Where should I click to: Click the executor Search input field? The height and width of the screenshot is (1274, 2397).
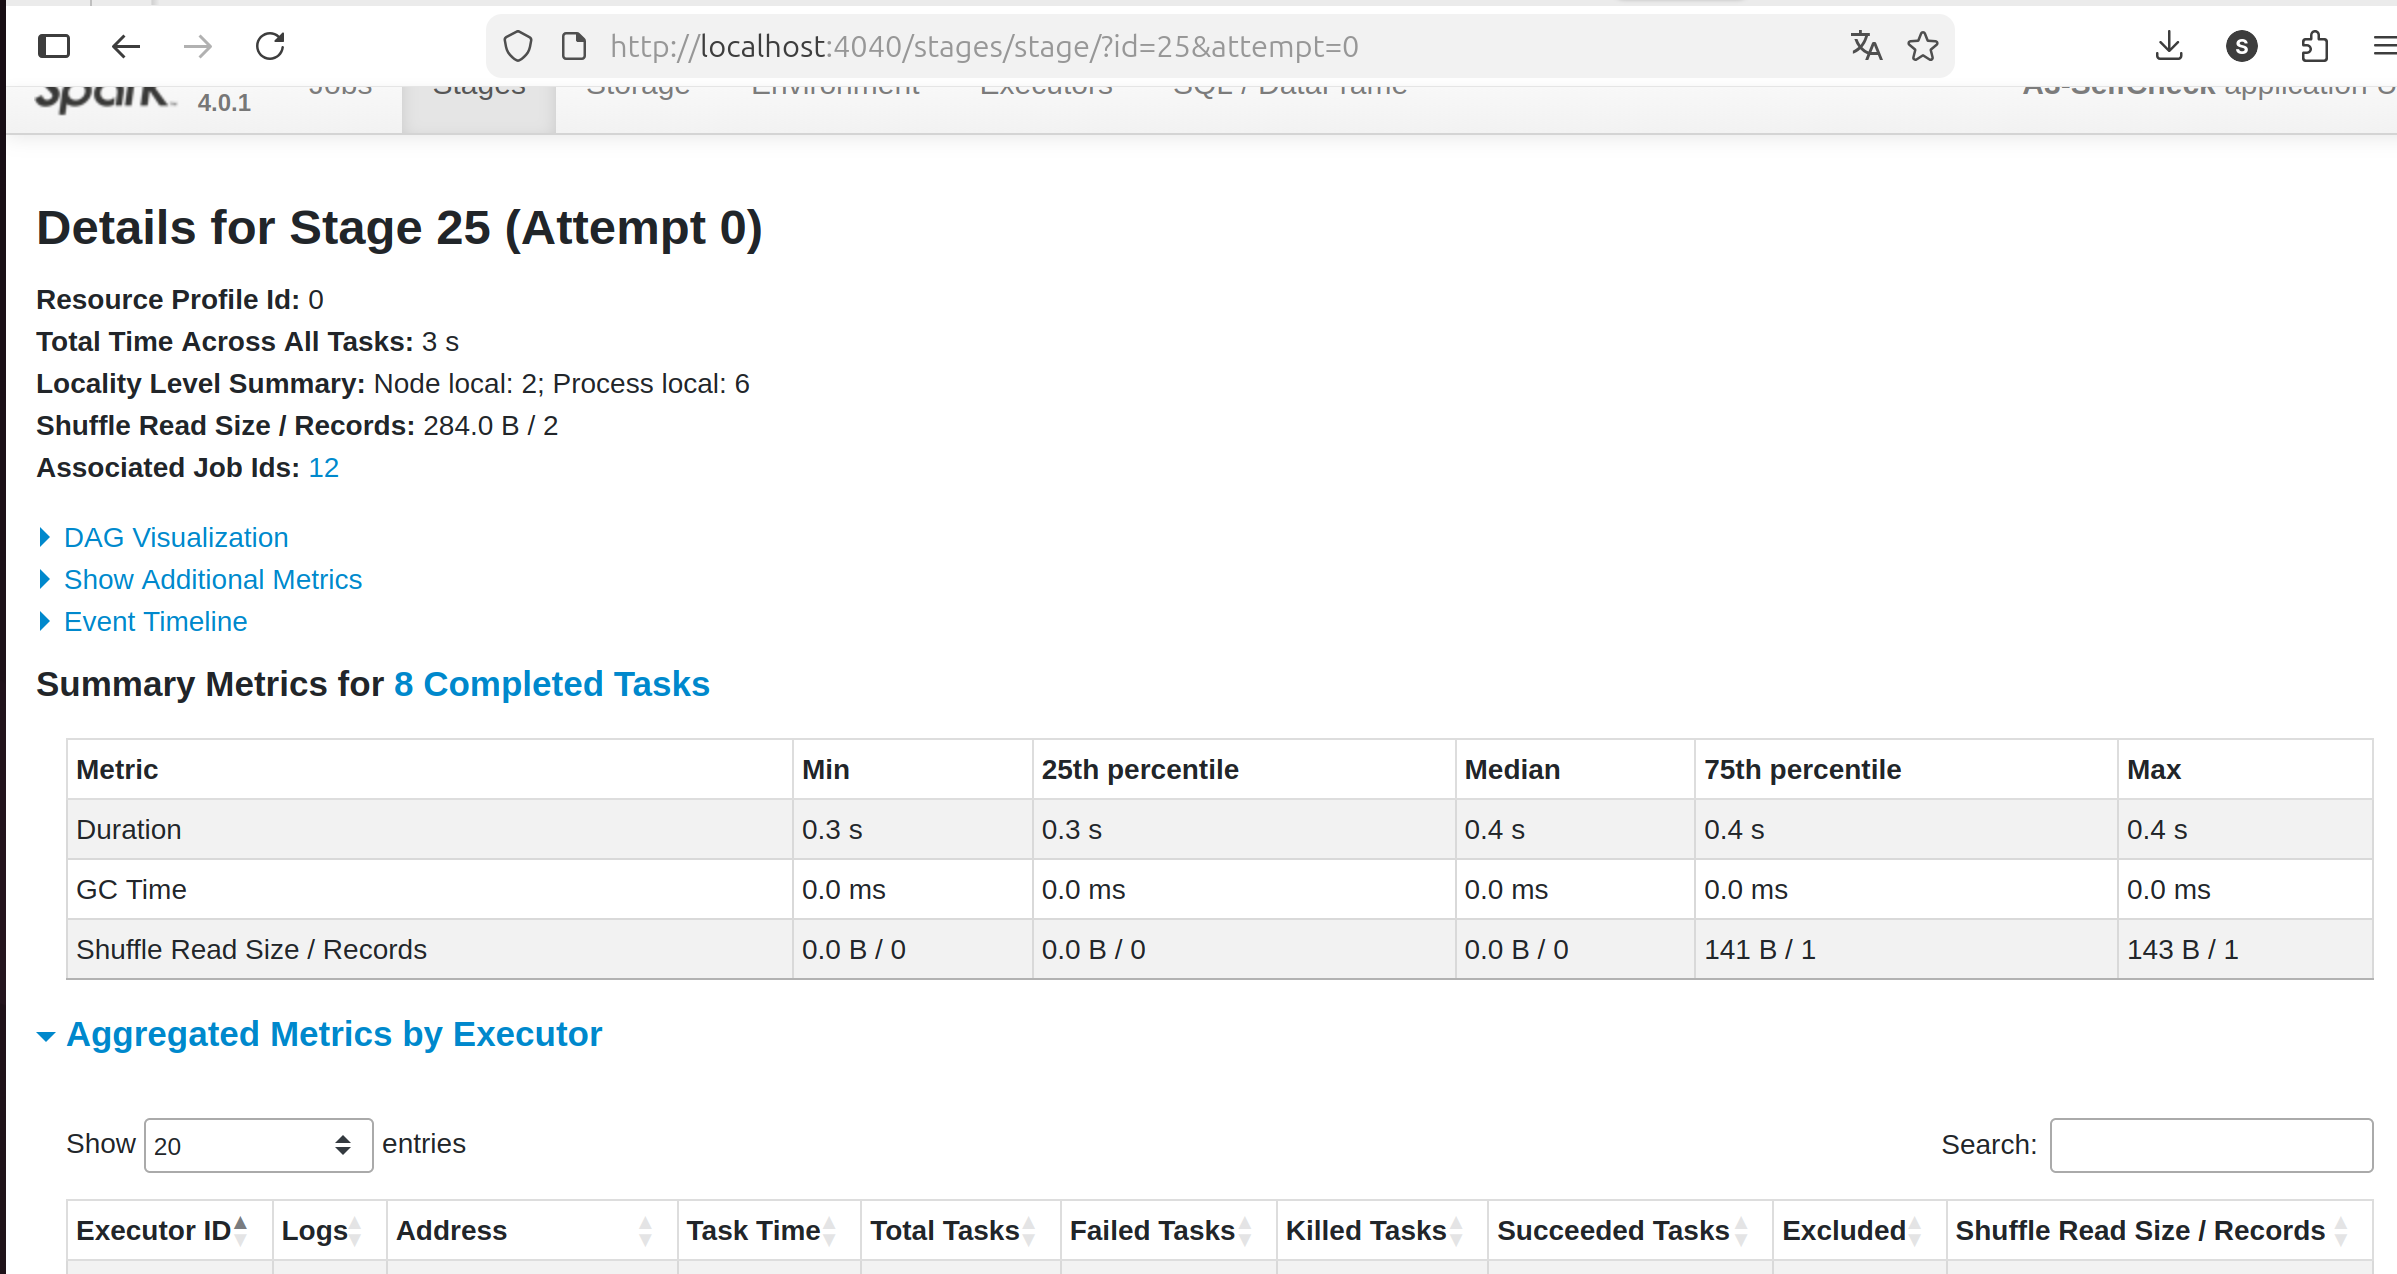(2210, 1144)
